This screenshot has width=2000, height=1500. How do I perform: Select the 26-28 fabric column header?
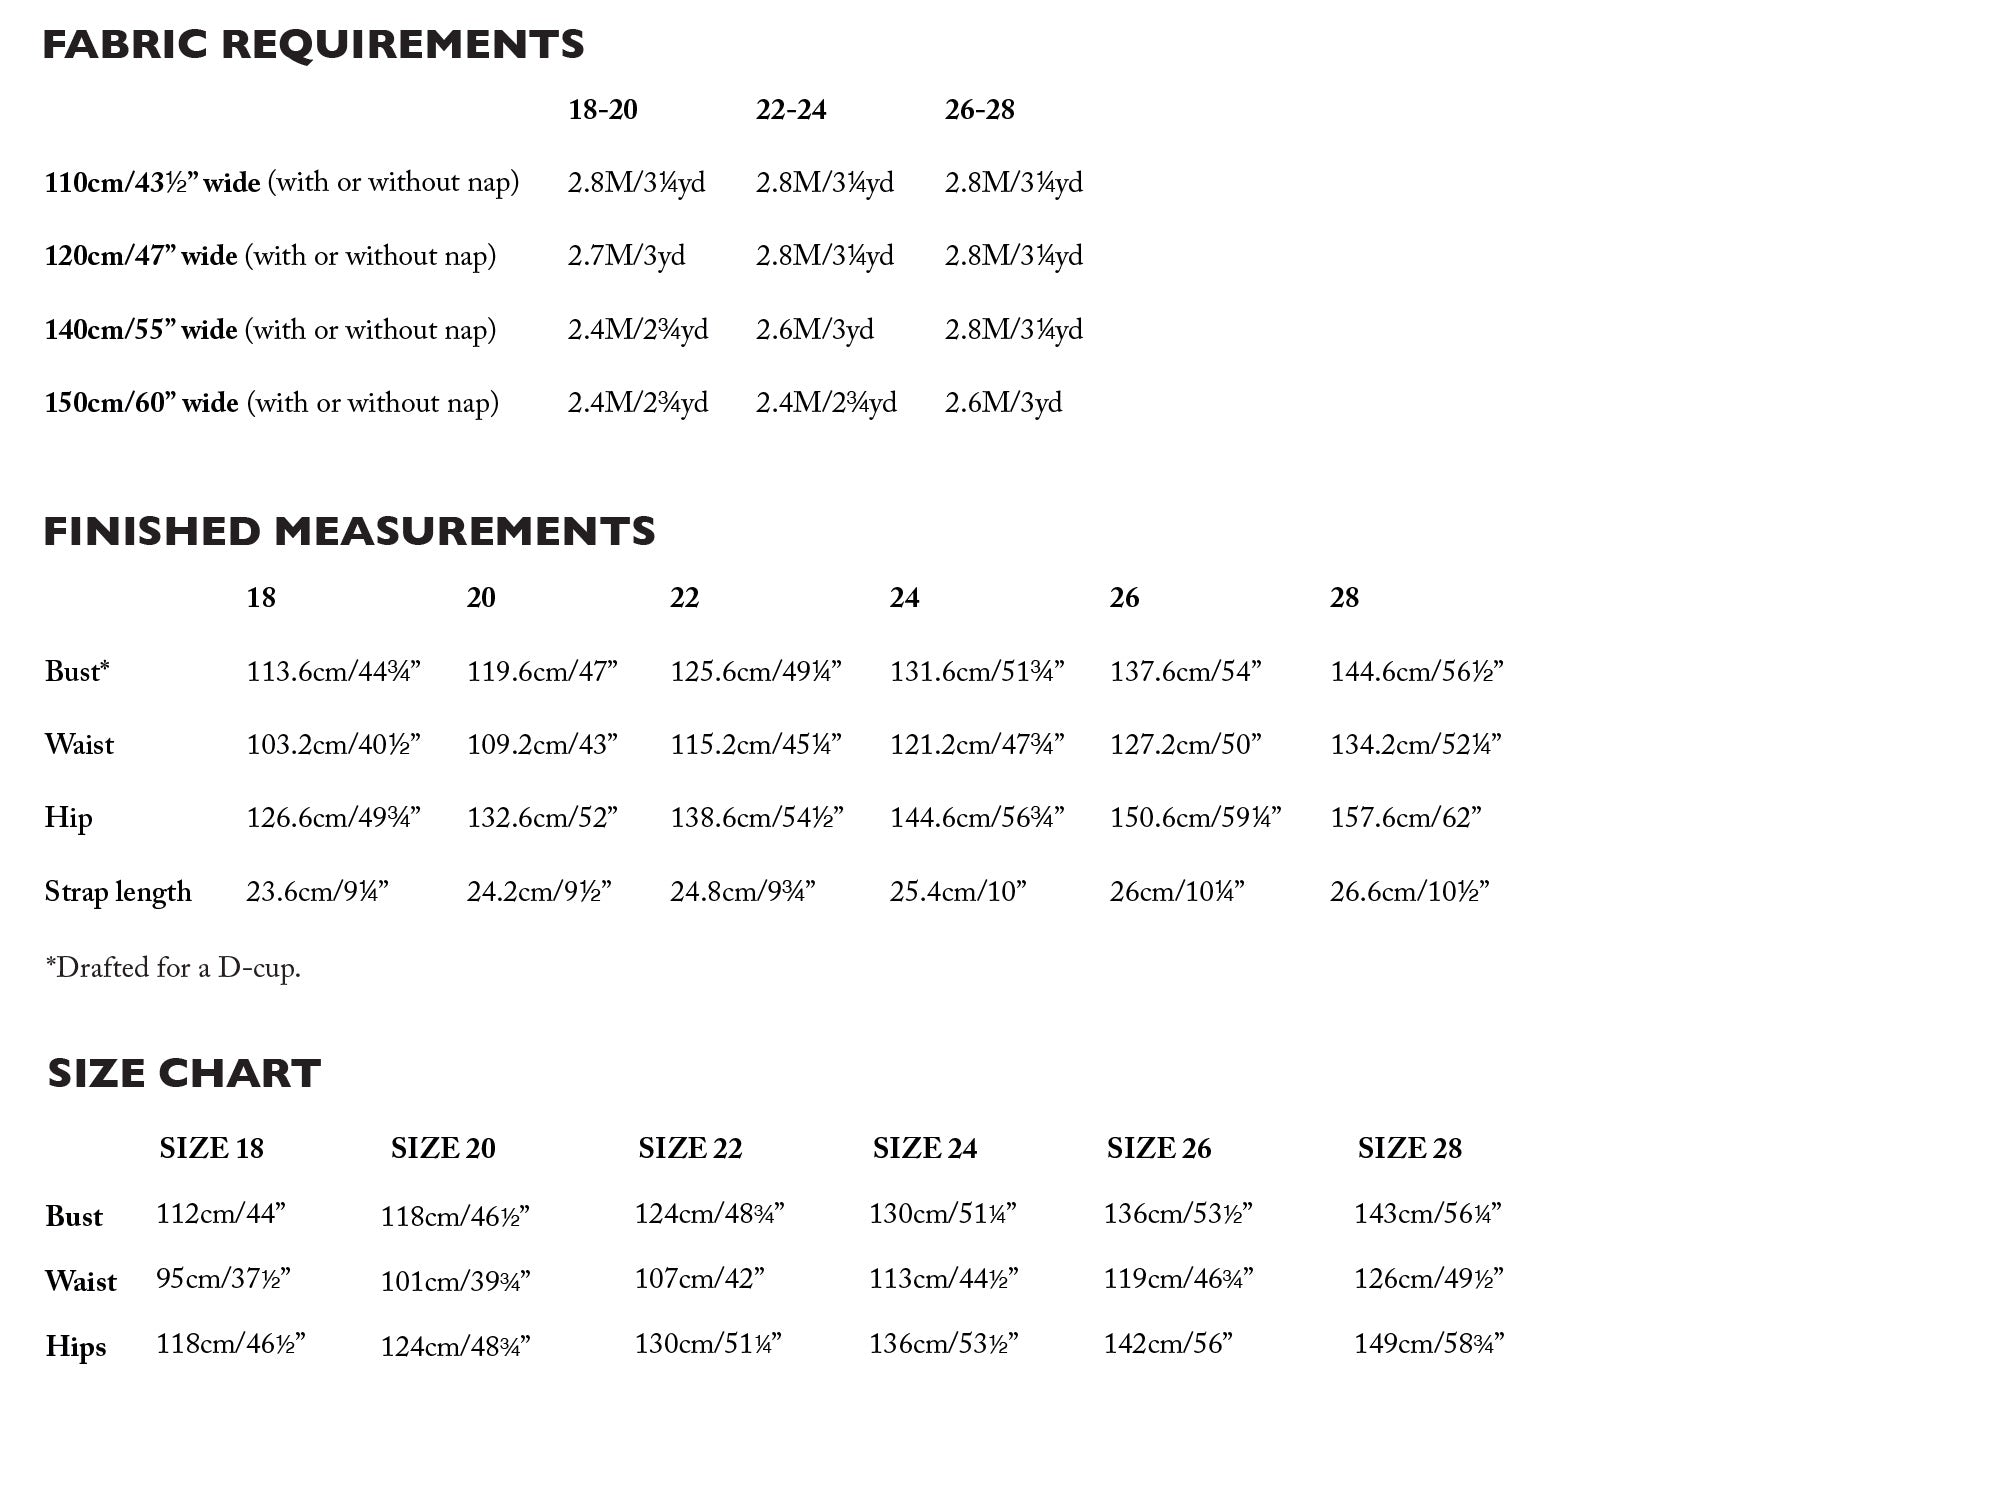(x=979, y=110)
